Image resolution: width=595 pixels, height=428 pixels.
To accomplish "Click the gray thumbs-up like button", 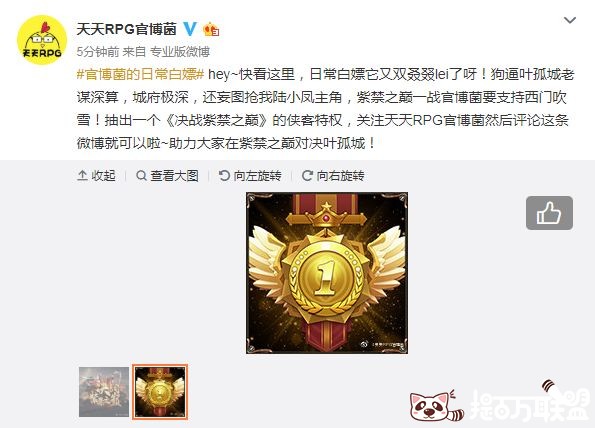I will [549, 213].
